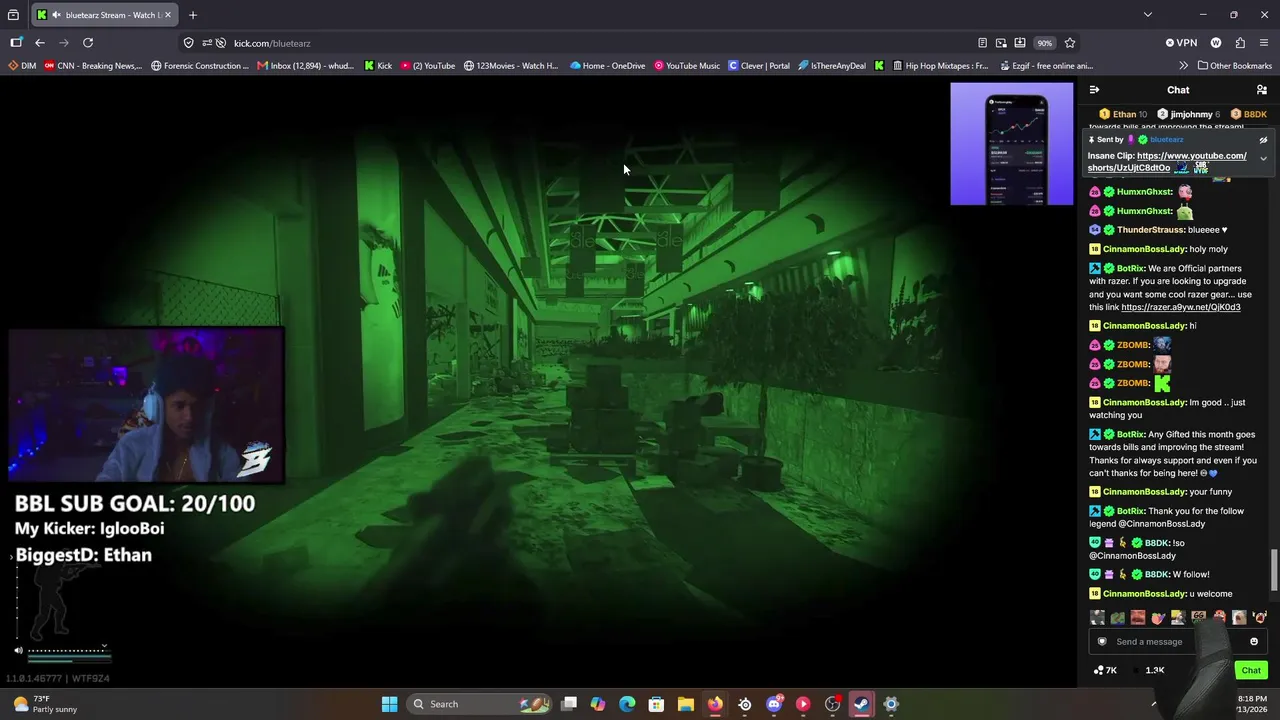Open the Clever | Portal bookmark

coord(759,66)
